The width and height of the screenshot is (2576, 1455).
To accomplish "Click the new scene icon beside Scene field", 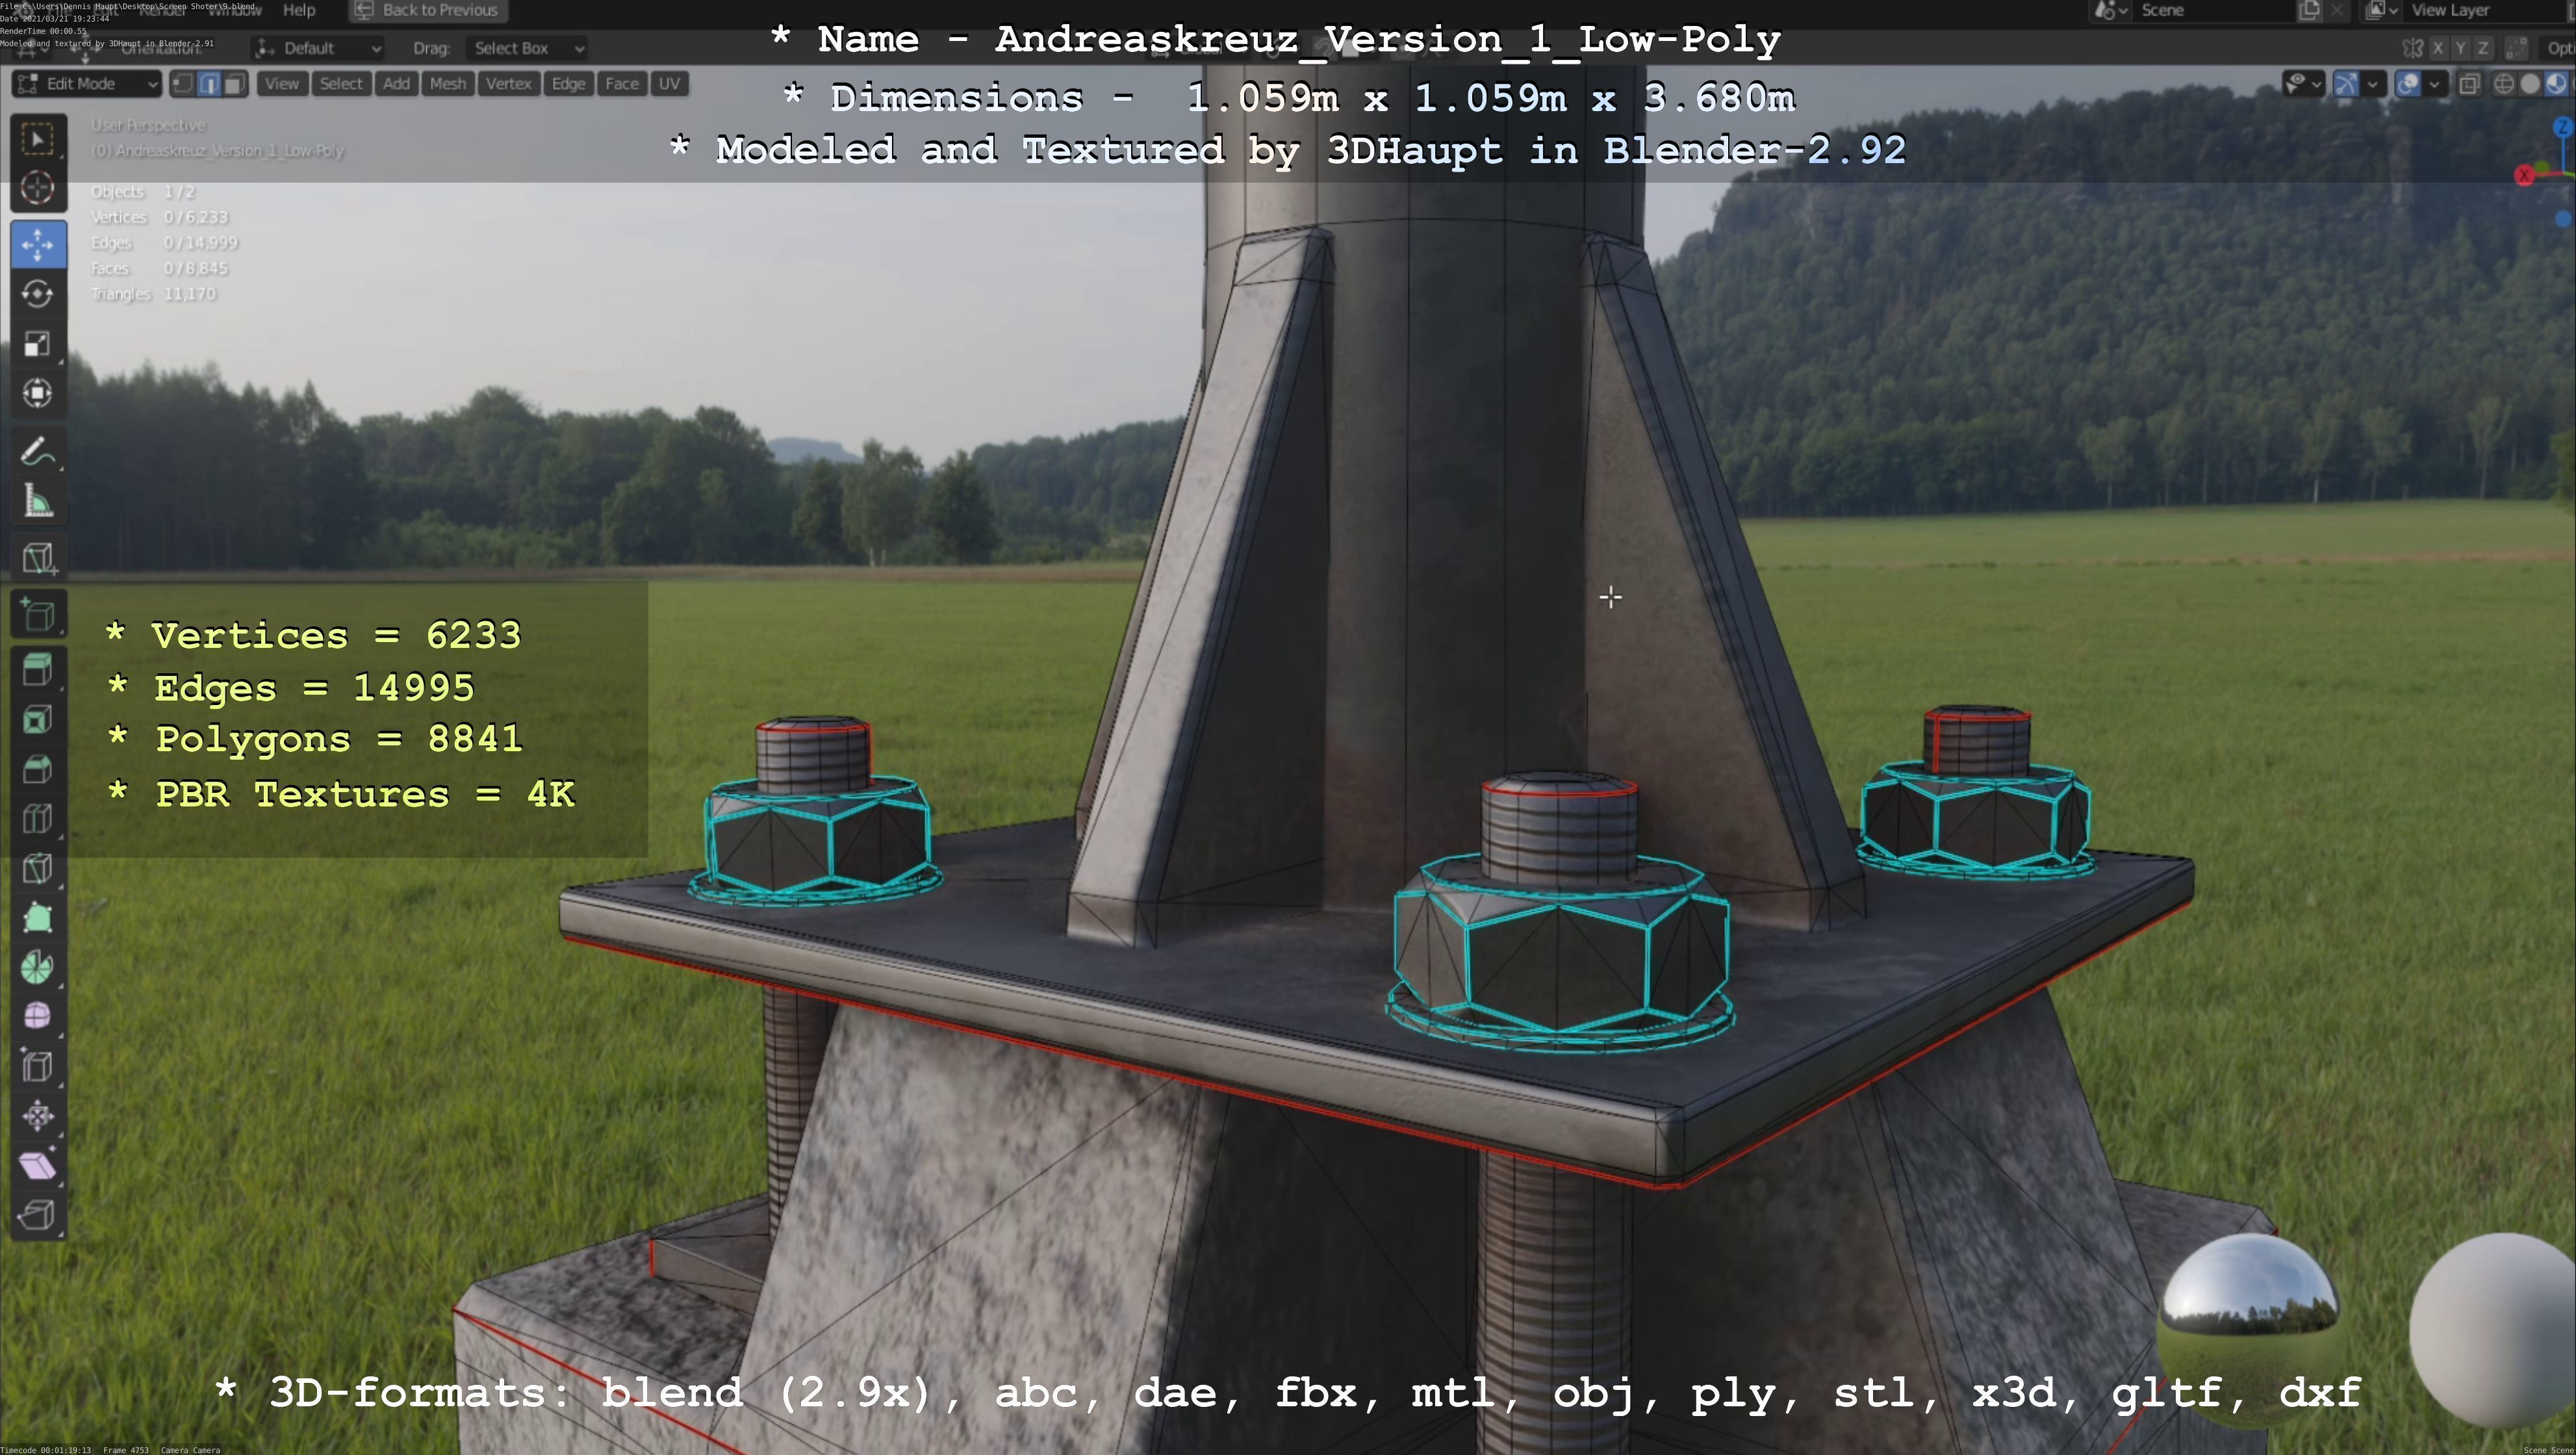I will point(2309,10).
